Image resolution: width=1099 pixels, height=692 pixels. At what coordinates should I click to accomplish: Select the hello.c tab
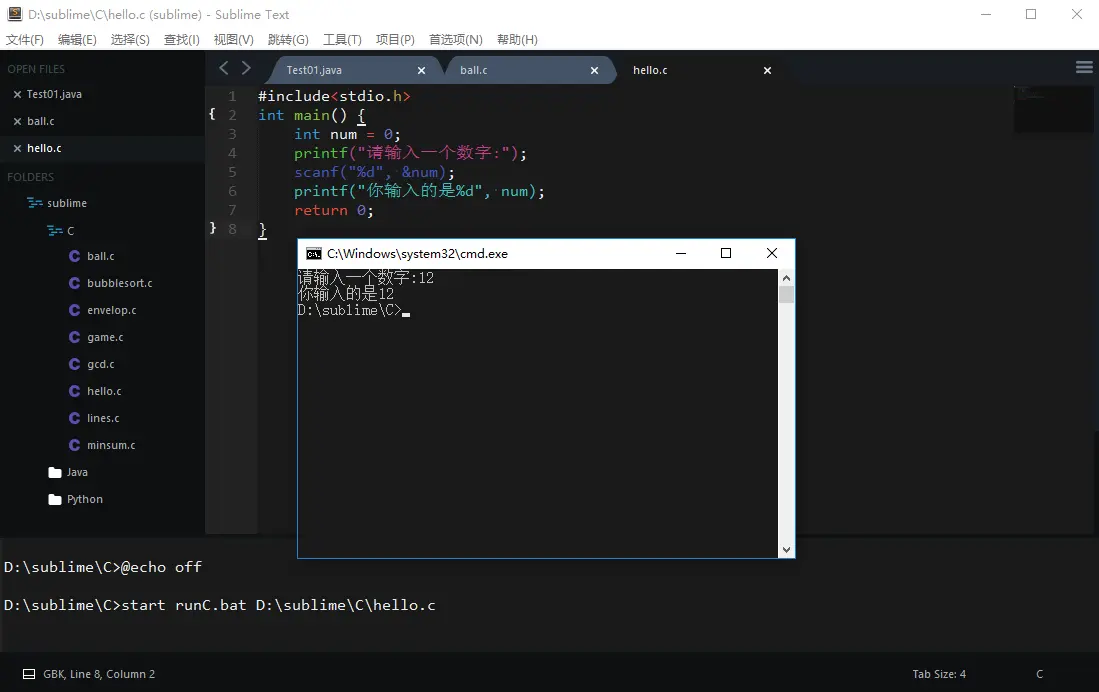pos(650,71)
